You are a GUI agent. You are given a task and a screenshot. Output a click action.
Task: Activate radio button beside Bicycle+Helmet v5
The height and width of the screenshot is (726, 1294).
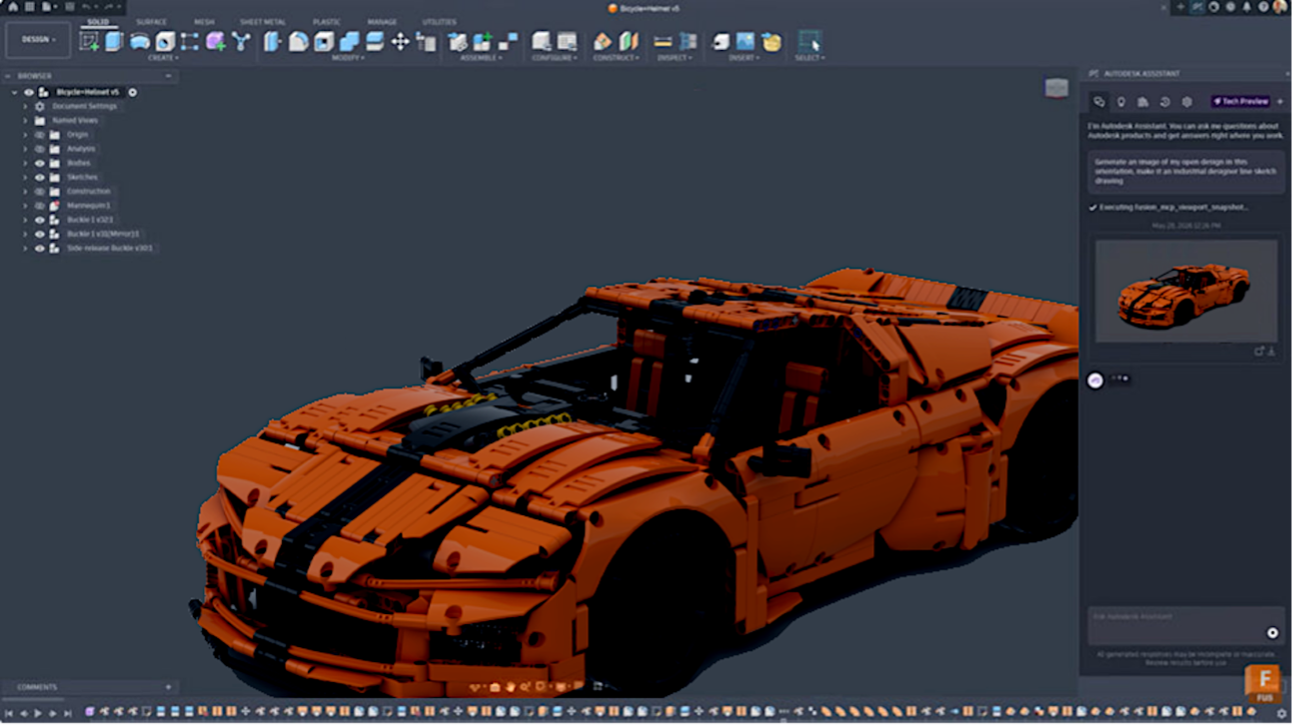tap(132, 92)
